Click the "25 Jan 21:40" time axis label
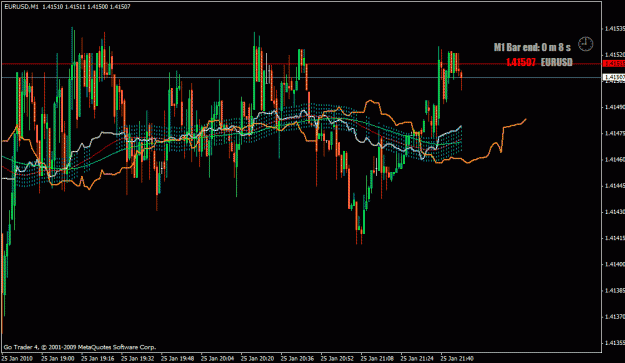Screen dimensions: 625x363 click(x=457, y=358)
